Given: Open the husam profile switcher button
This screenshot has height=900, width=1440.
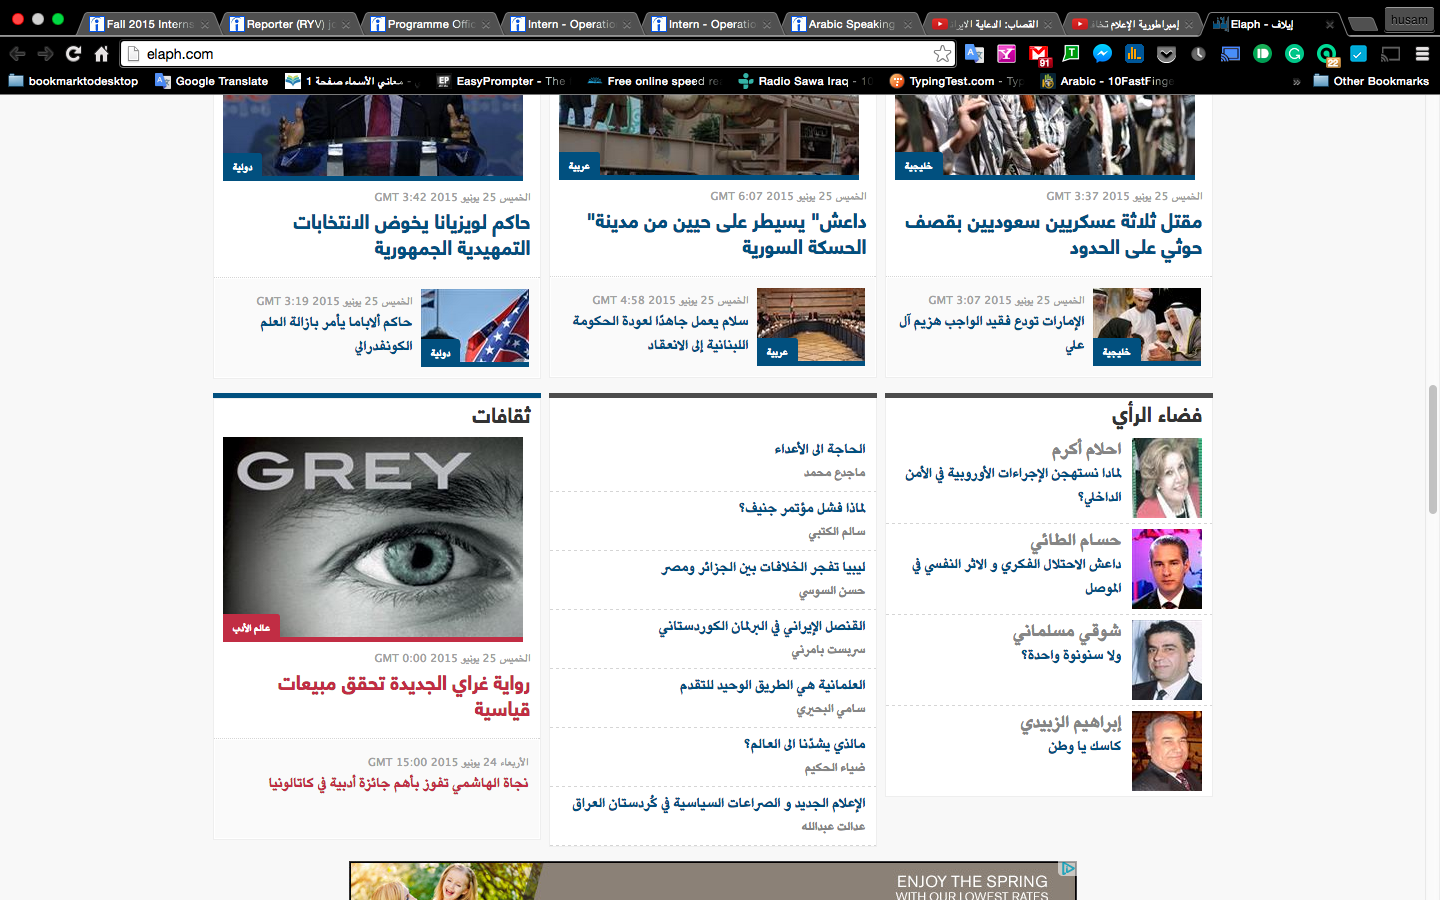Looking at the screenshot, I should [1409, 19].
